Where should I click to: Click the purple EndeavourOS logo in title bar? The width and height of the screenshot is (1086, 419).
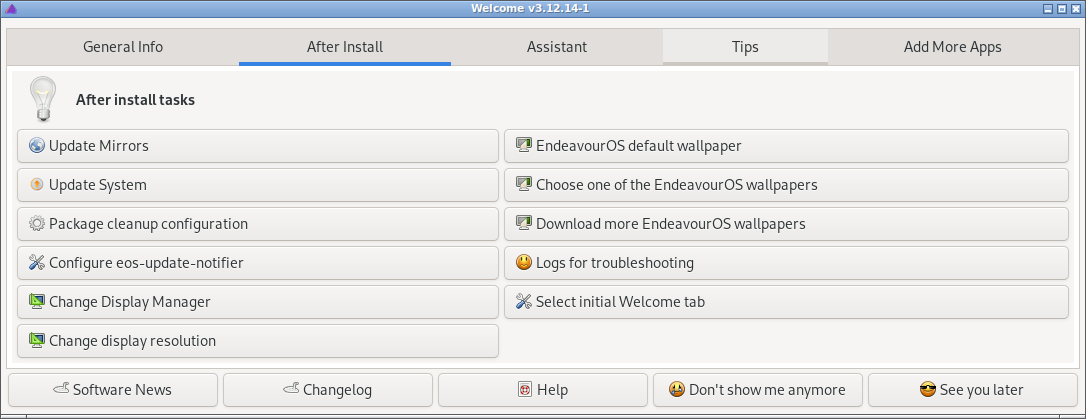10,8
